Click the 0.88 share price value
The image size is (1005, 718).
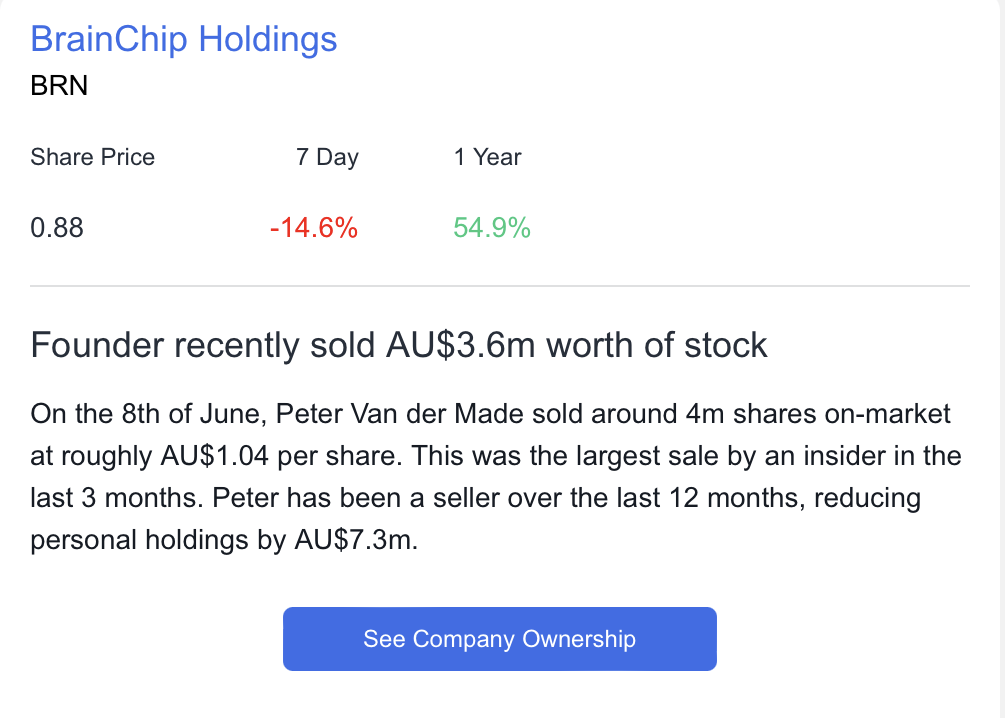(57, 228)
